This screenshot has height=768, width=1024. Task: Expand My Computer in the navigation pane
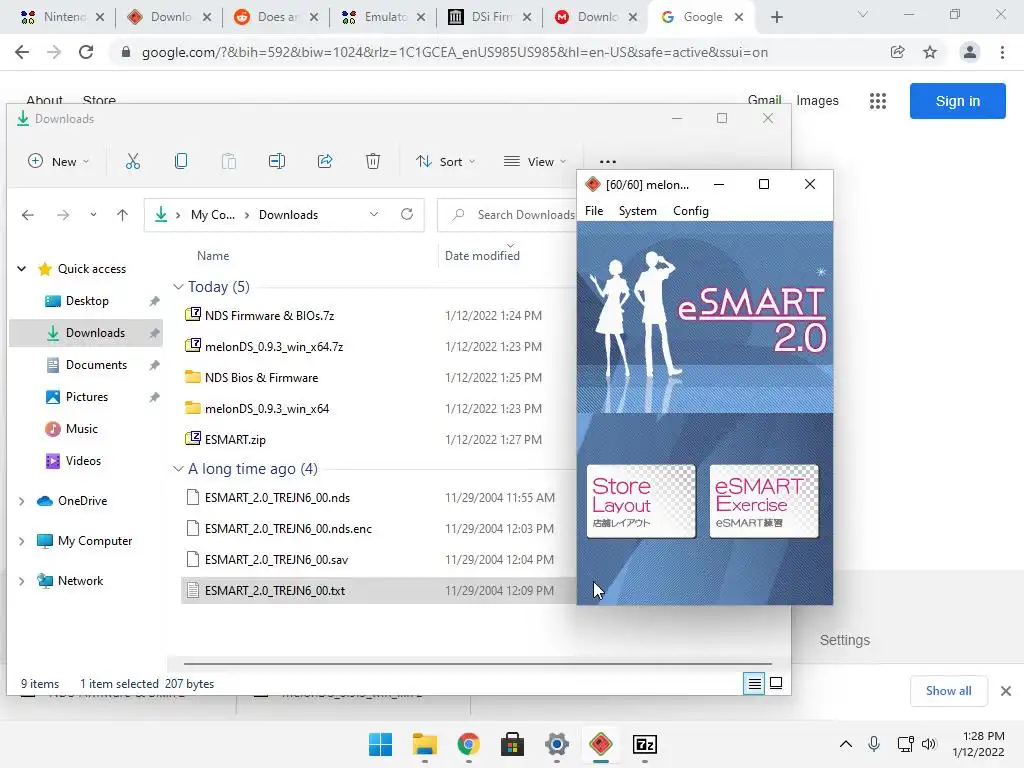point(22,541)
